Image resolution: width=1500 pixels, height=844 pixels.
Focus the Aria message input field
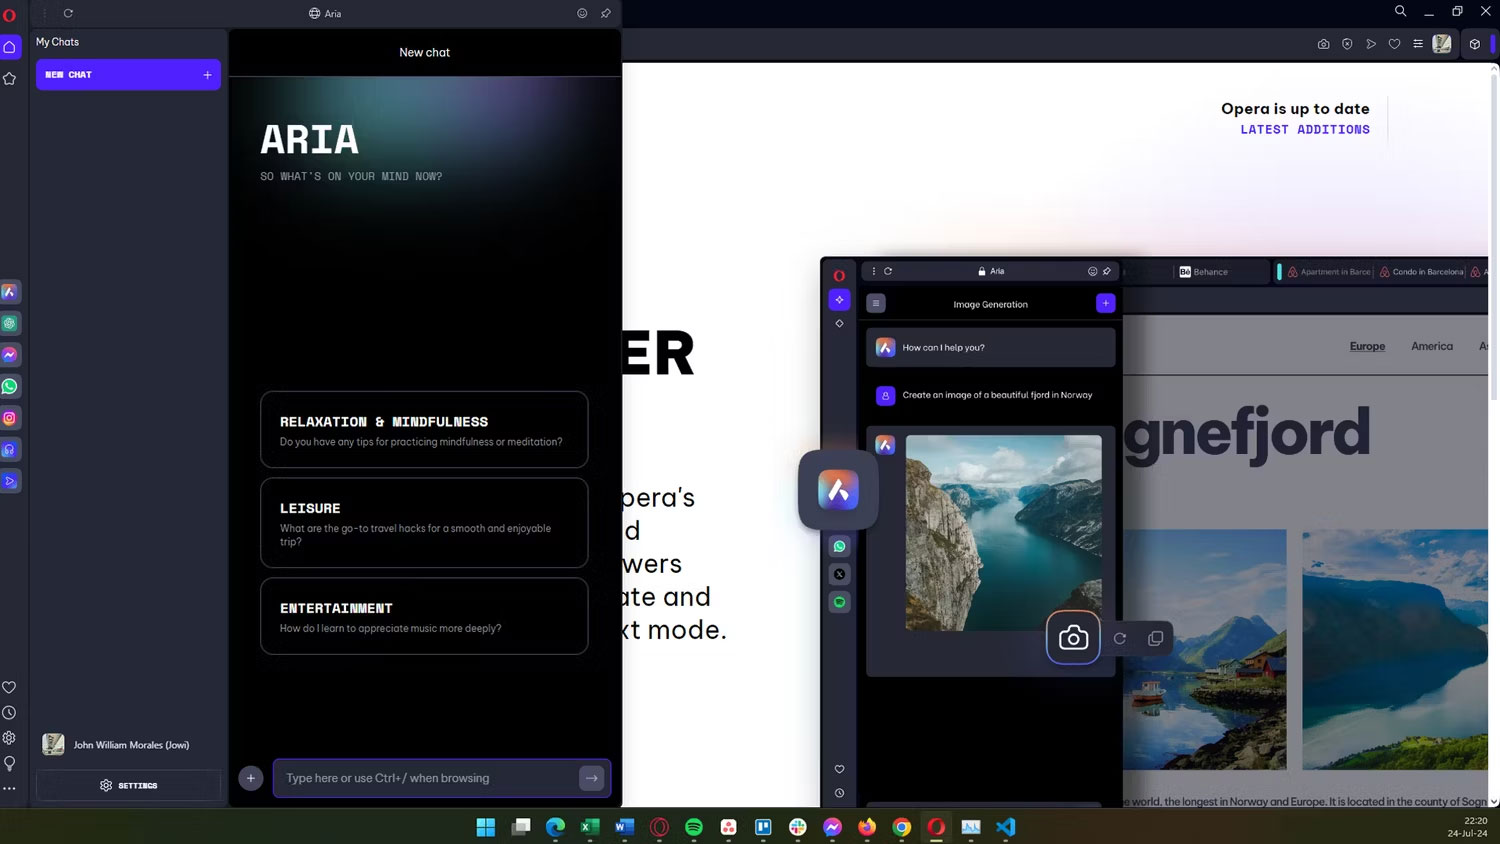(425, 778)
